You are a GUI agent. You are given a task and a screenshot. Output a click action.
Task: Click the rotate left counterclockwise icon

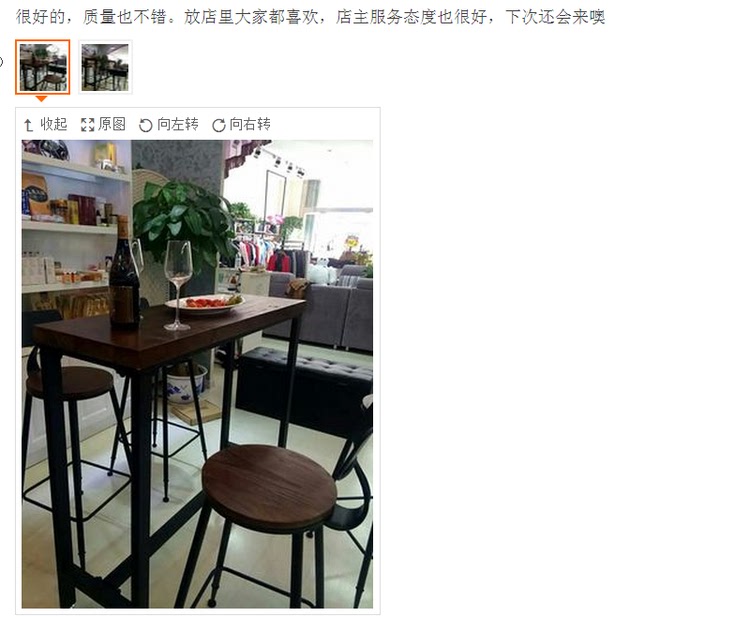pos(145,125)
